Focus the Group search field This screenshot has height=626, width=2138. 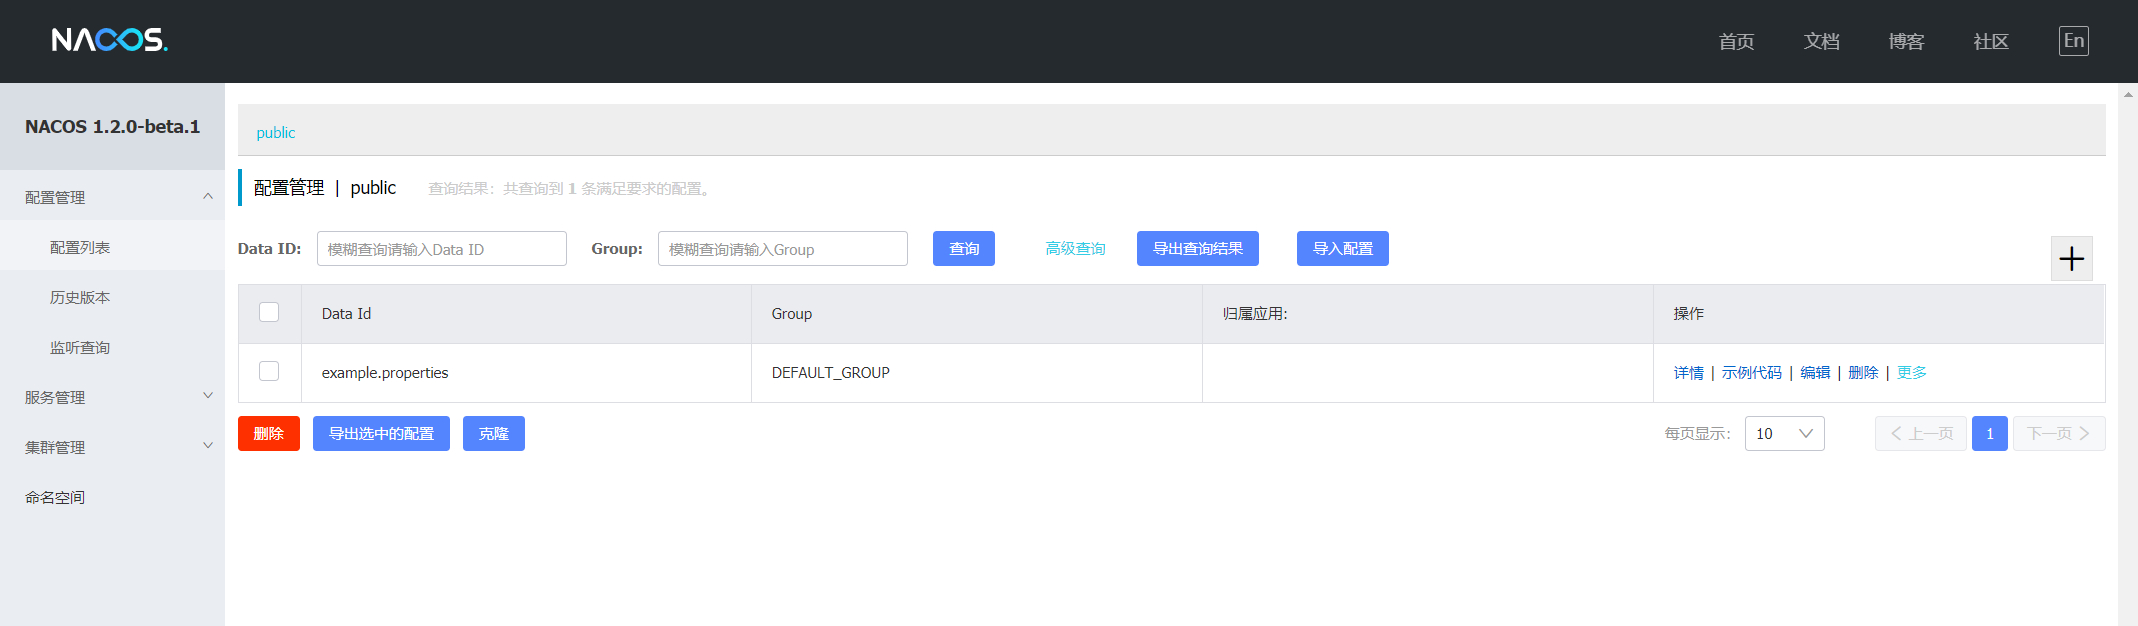pos(783,248)
